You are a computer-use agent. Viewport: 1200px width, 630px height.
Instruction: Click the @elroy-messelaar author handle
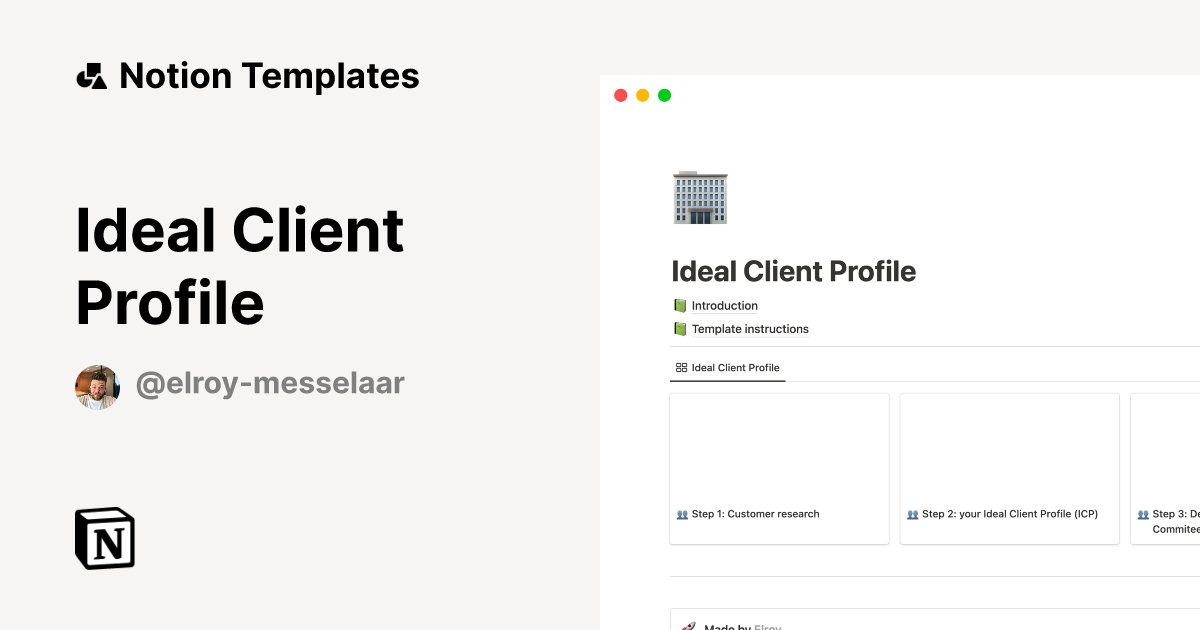pyautogui.click(x=270, y=384)
